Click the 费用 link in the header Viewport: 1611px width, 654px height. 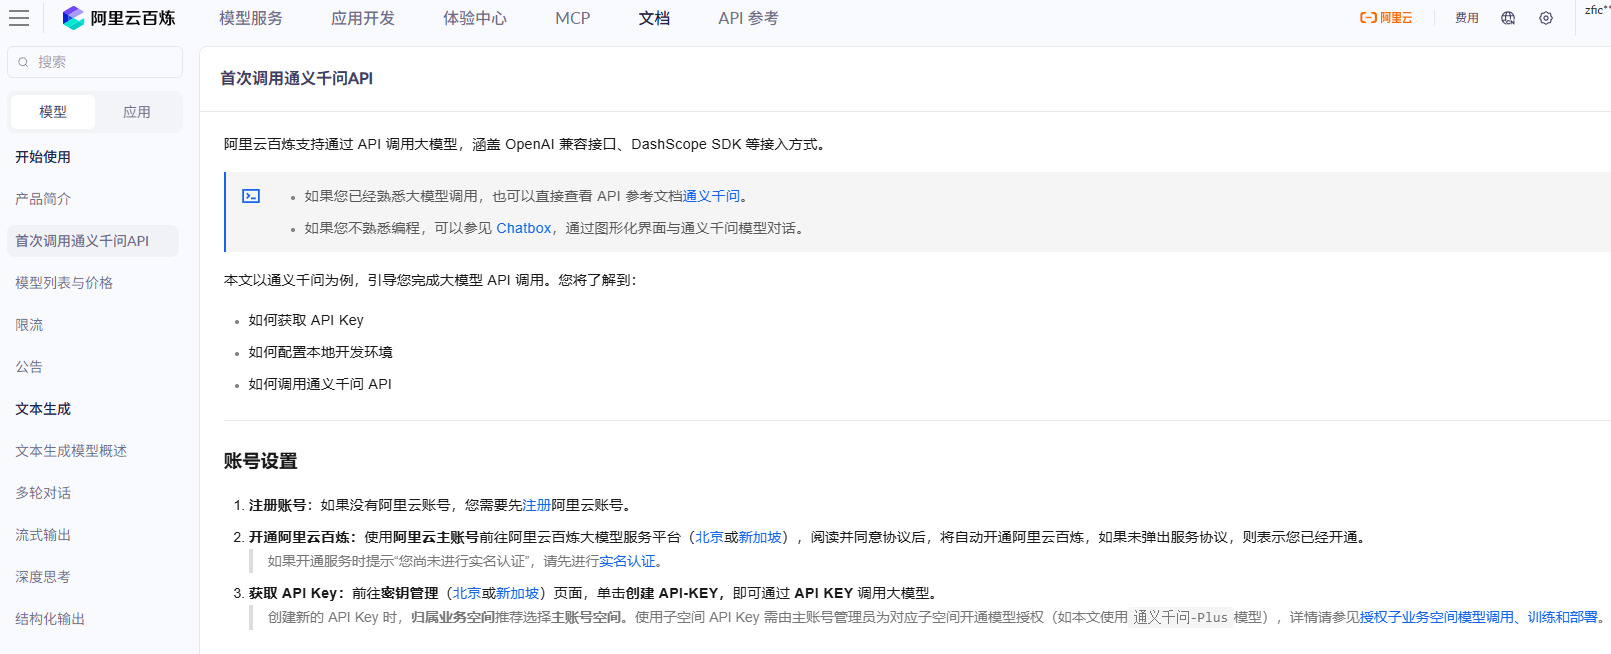point(1467,18)
